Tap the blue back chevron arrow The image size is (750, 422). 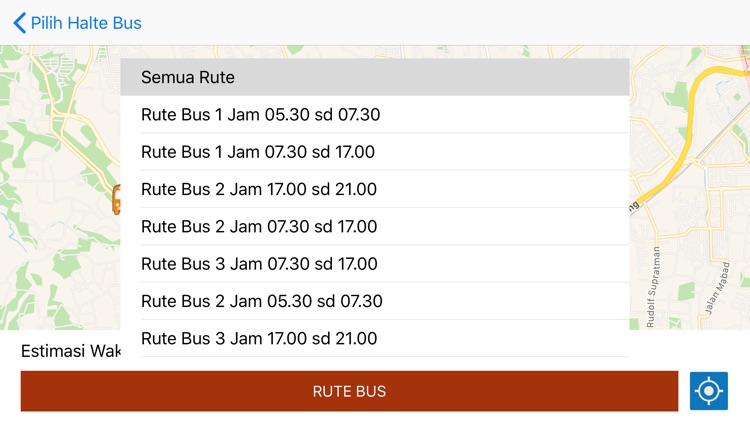tap(19, 22)
